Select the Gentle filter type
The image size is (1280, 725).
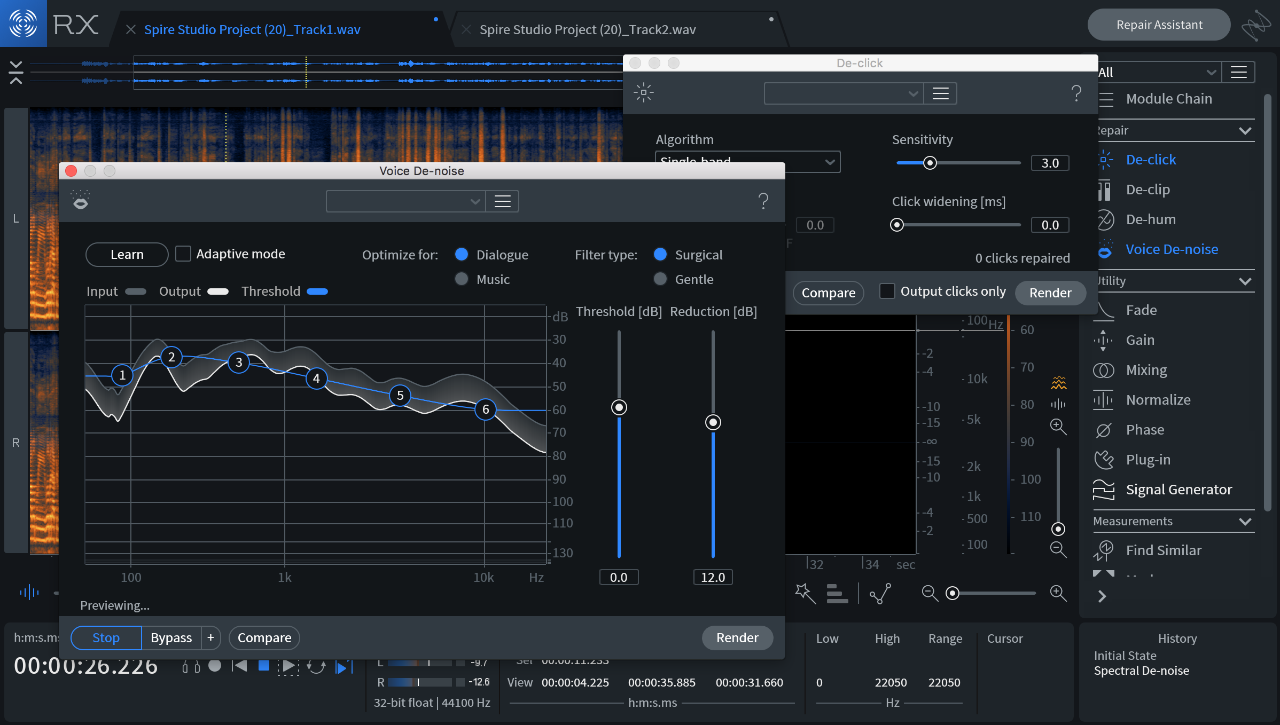pos(661,280)
